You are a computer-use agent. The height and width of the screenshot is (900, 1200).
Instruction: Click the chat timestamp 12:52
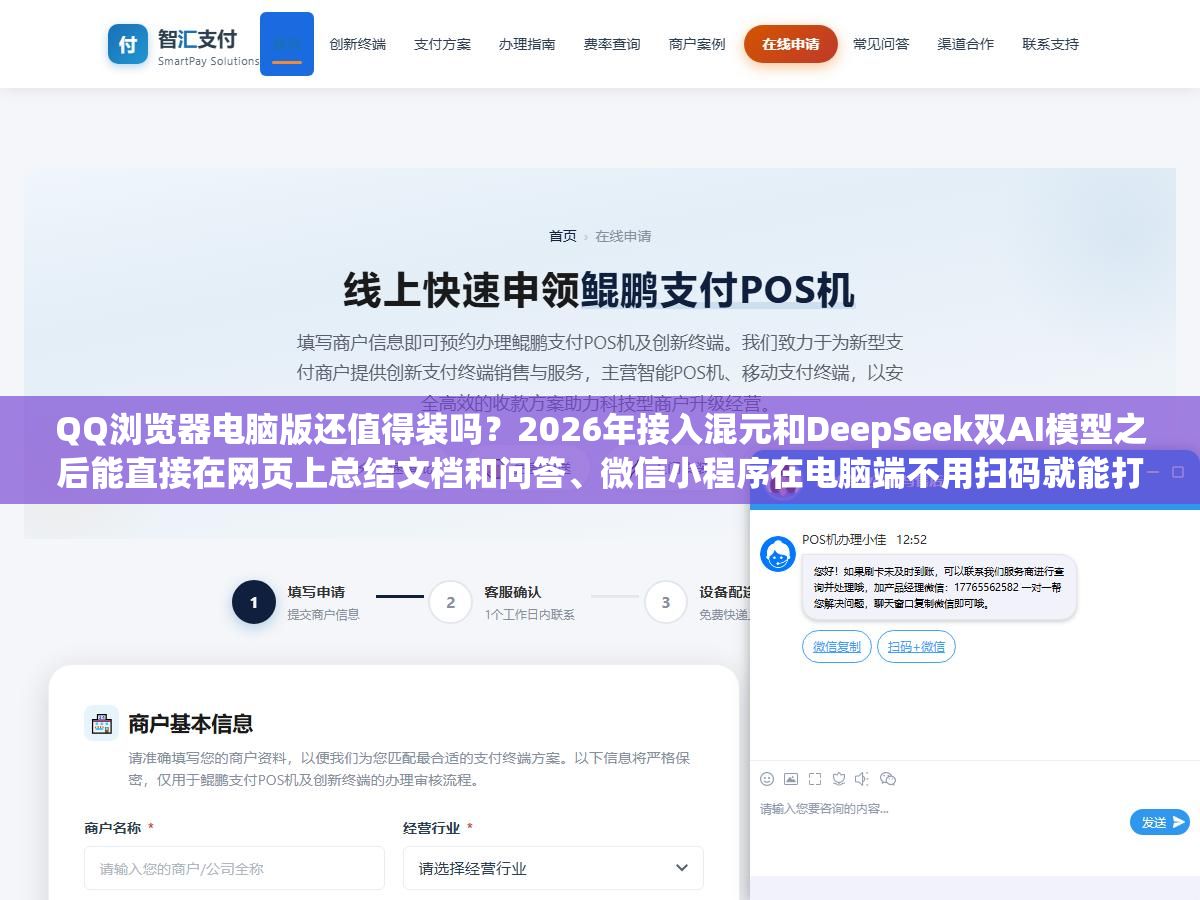pyautogui.click(x=911, y=539)
